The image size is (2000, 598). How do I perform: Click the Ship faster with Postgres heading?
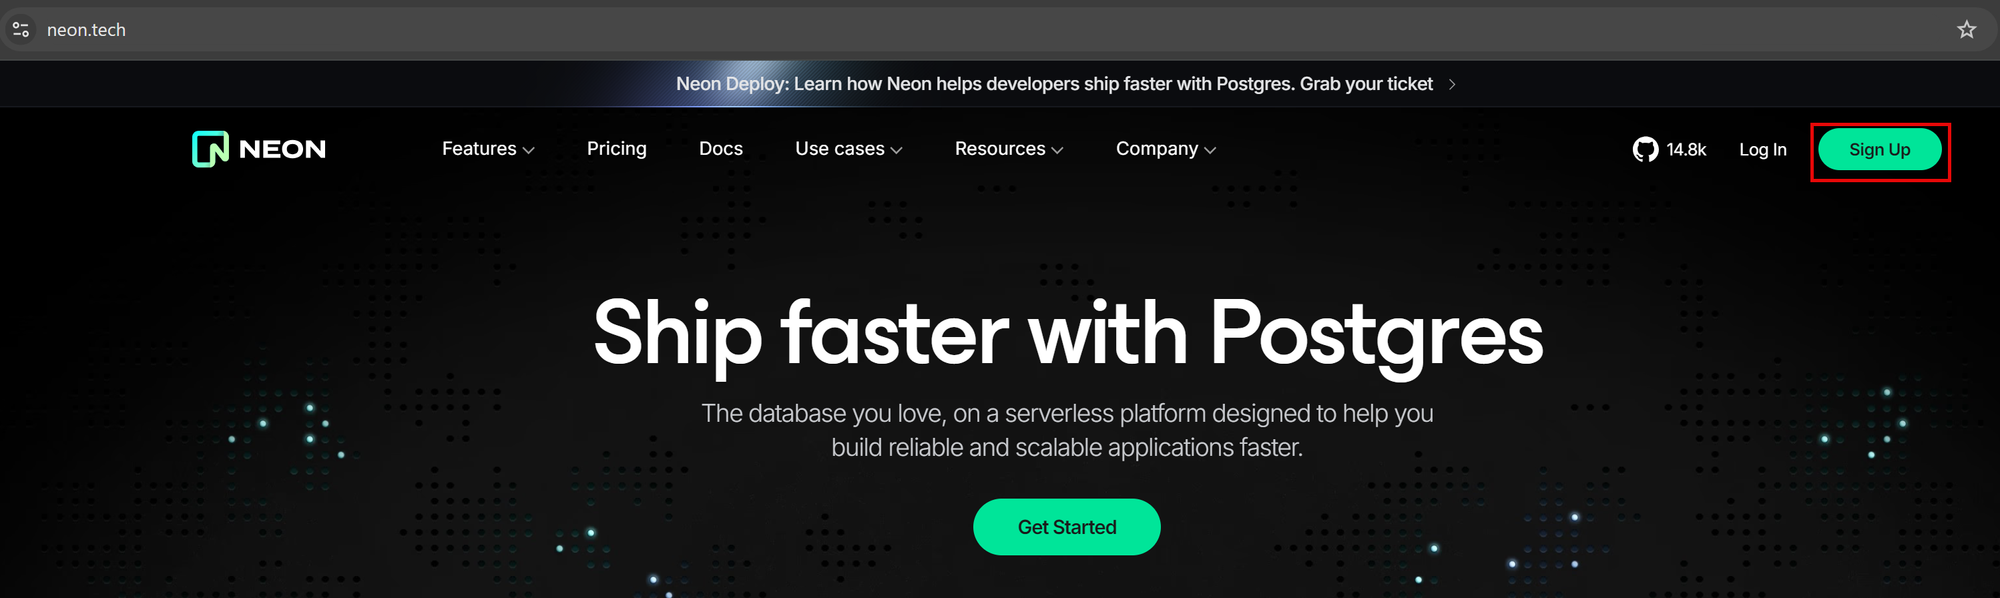tap(1068, 334)
